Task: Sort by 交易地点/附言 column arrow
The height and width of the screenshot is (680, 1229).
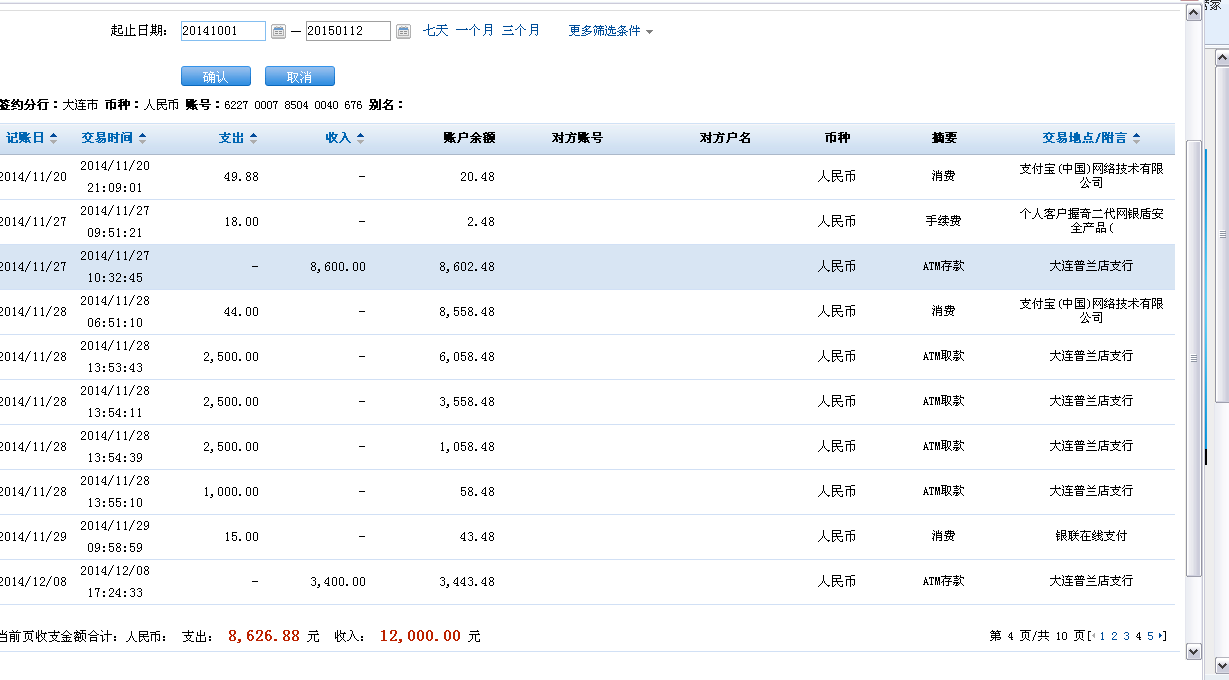Action: (1137, 138)
